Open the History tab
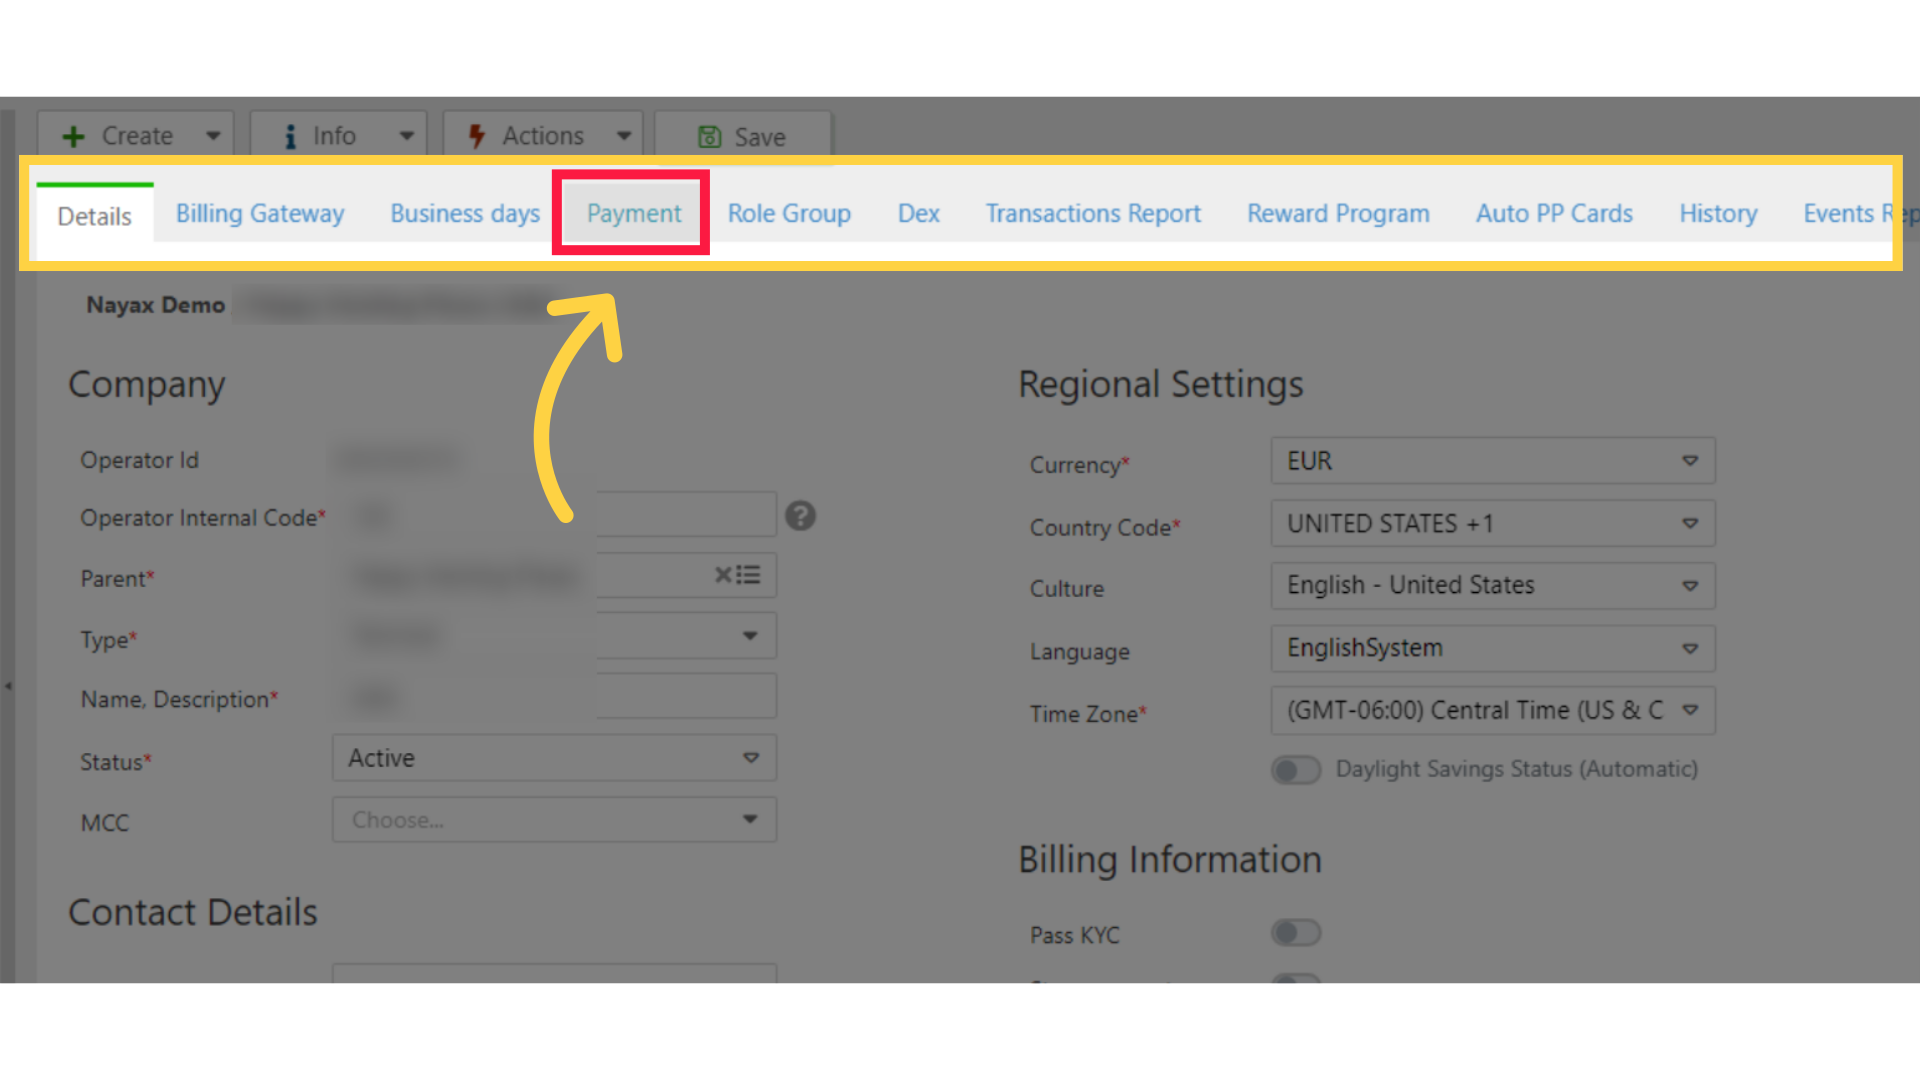The image size is (1920, 1080). 1718,214
